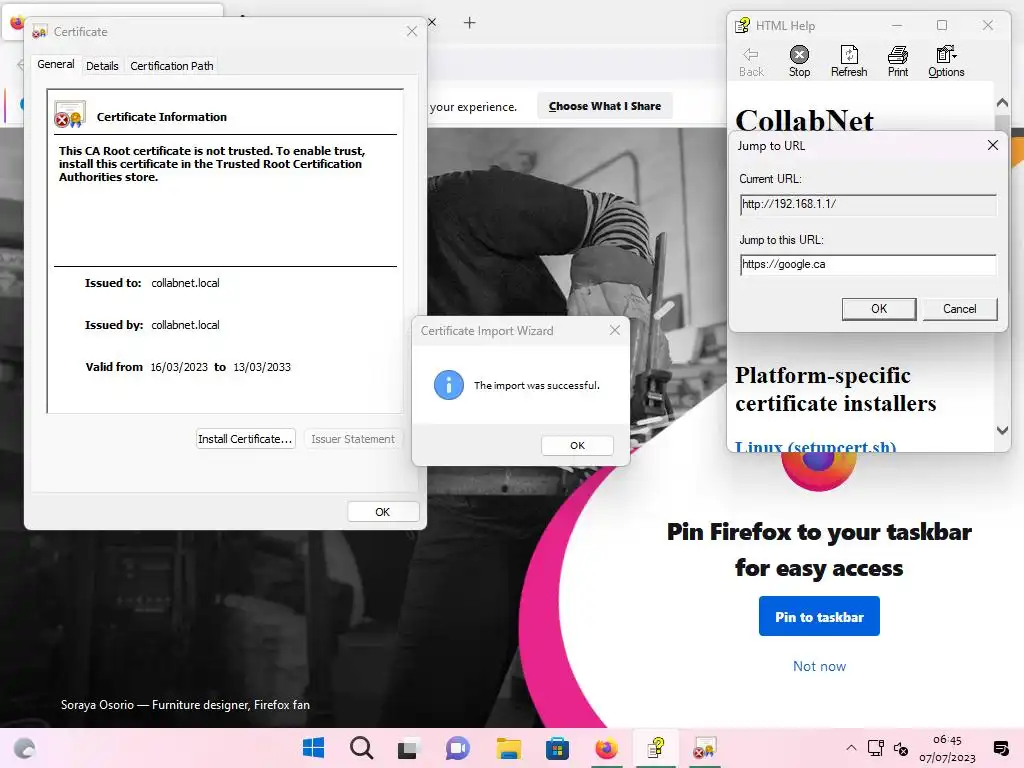1024x768 pixels.
Task: Switch to Firefox on the taskbar
Action: [606, 748]
